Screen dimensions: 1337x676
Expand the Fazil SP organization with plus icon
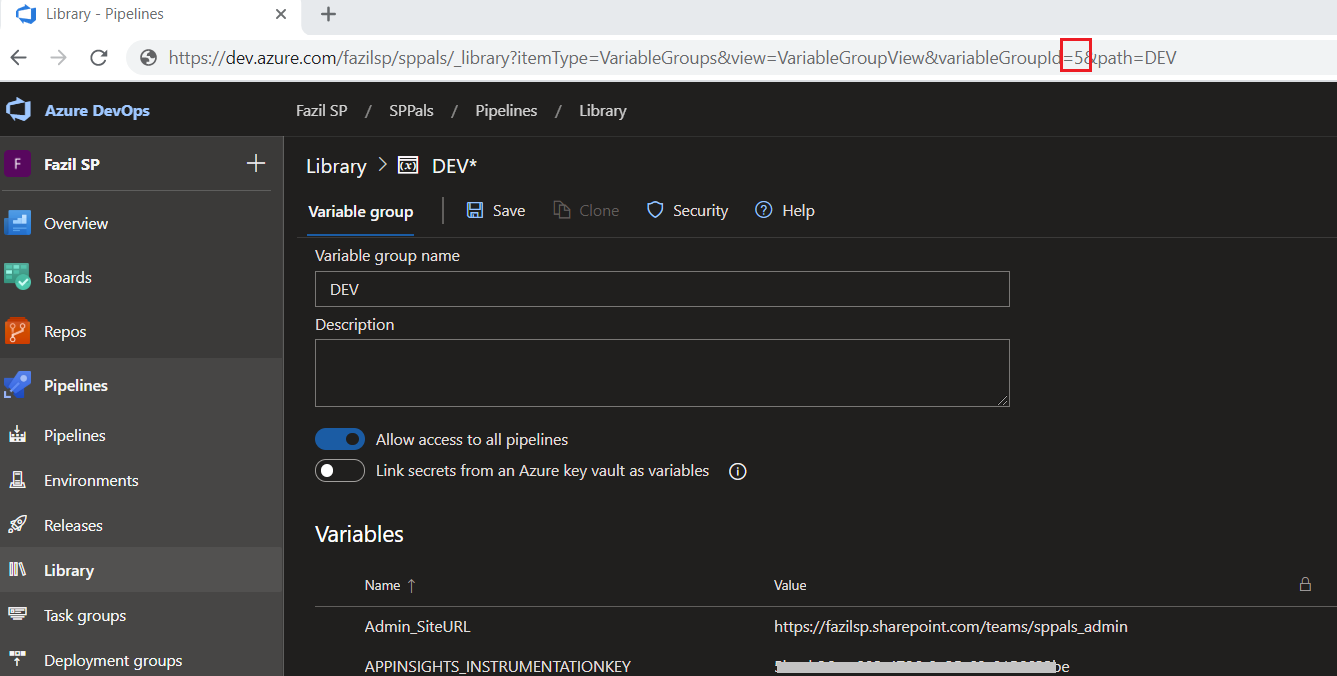coord(256,162)
